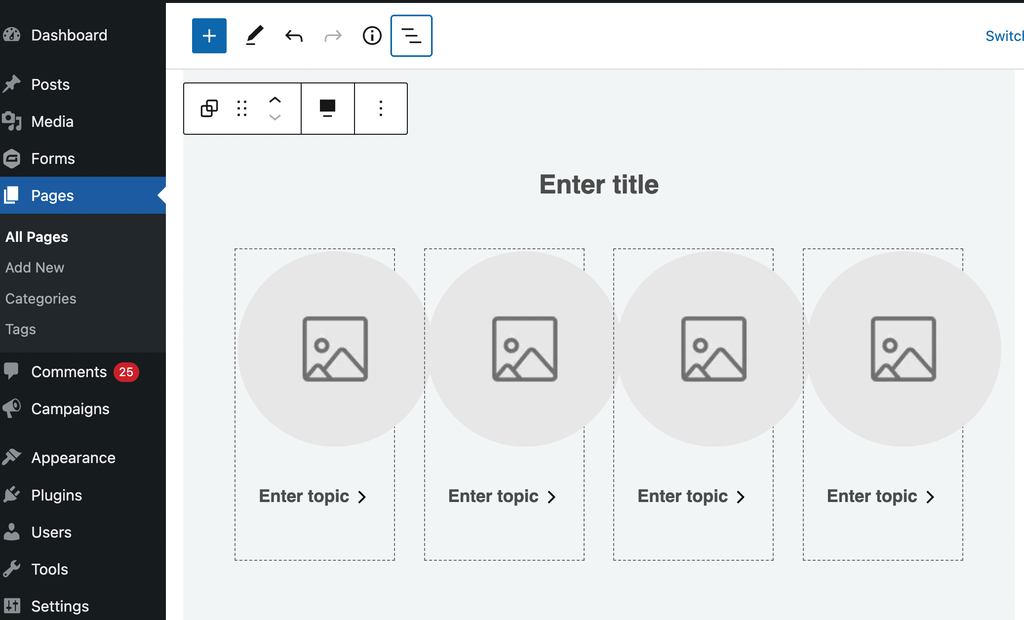Screen dimensions: 1024x620
Task: Click the Comments speech bubble icon
Action: coord(11,372)
